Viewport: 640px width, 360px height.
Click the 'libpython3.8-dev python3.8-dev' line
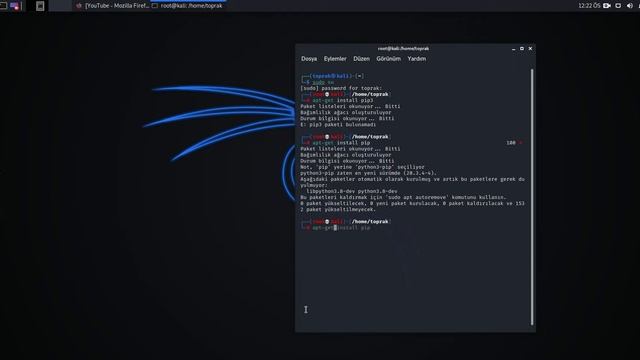click(x=351, y=191)
